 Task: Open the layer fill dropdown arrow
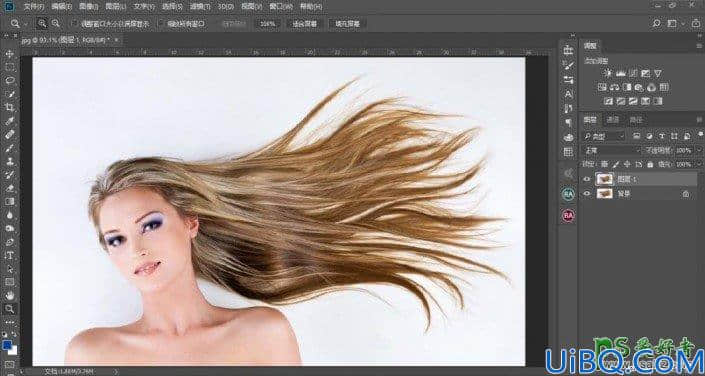click(700, 164)
